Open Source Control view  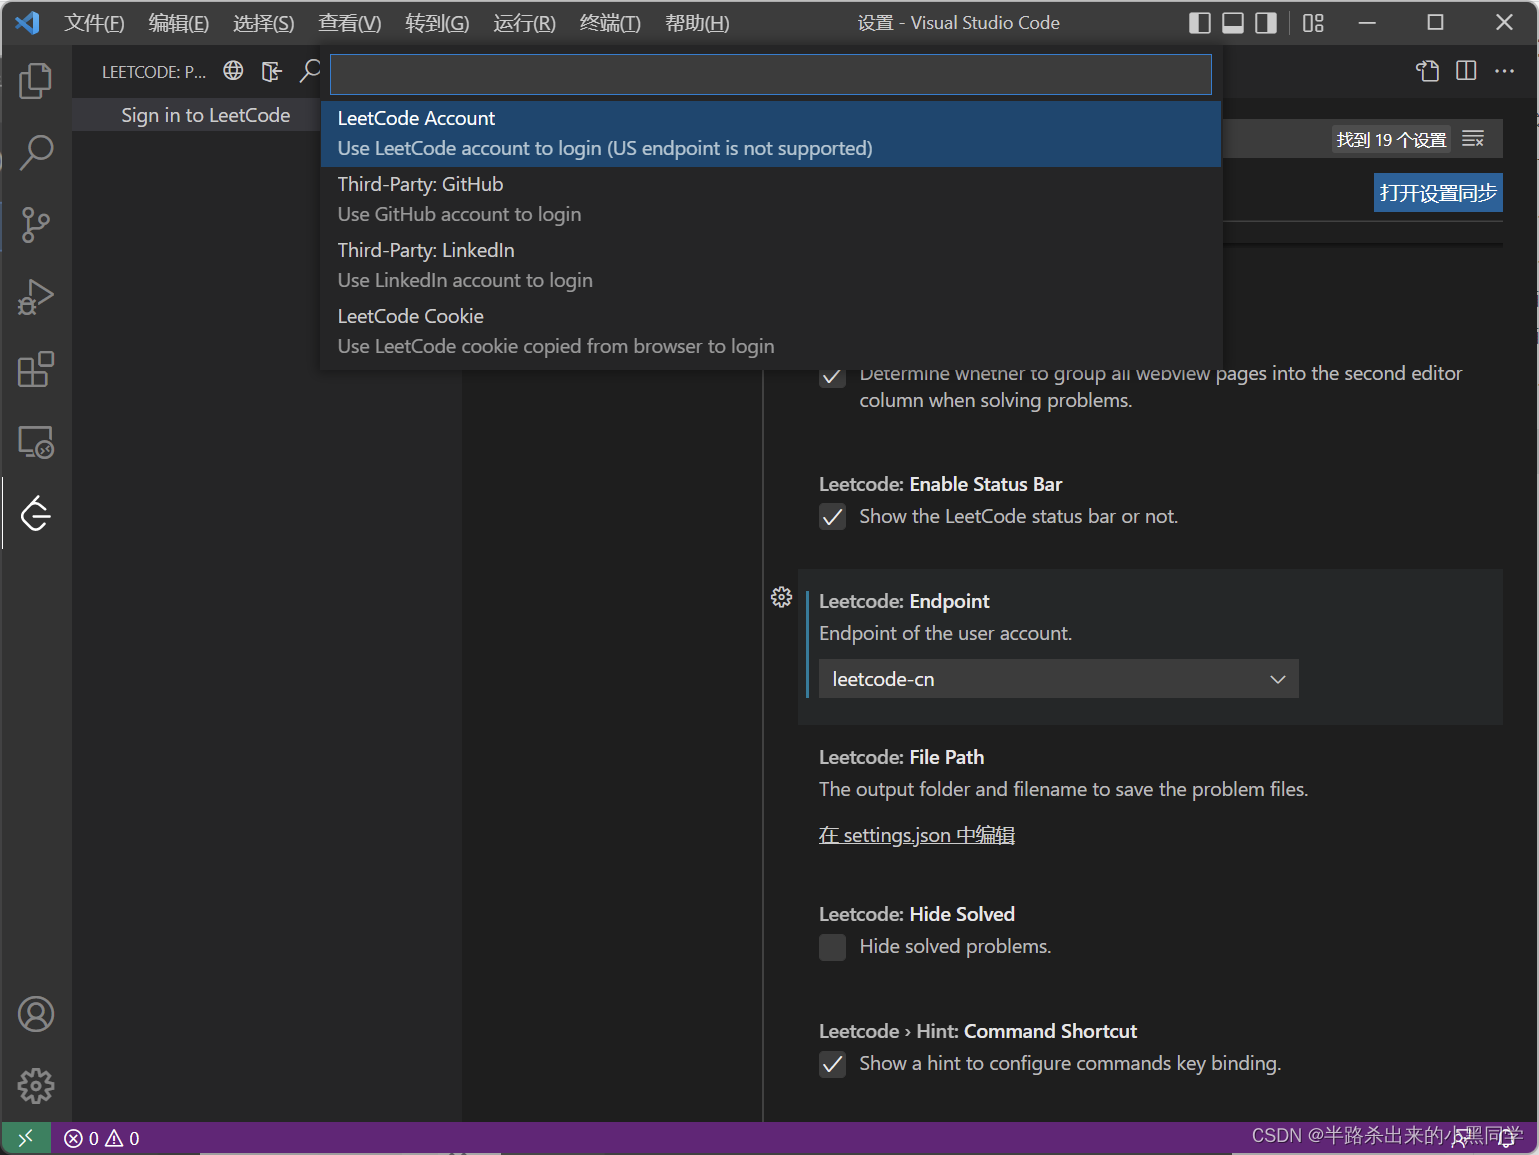point(36,225)
